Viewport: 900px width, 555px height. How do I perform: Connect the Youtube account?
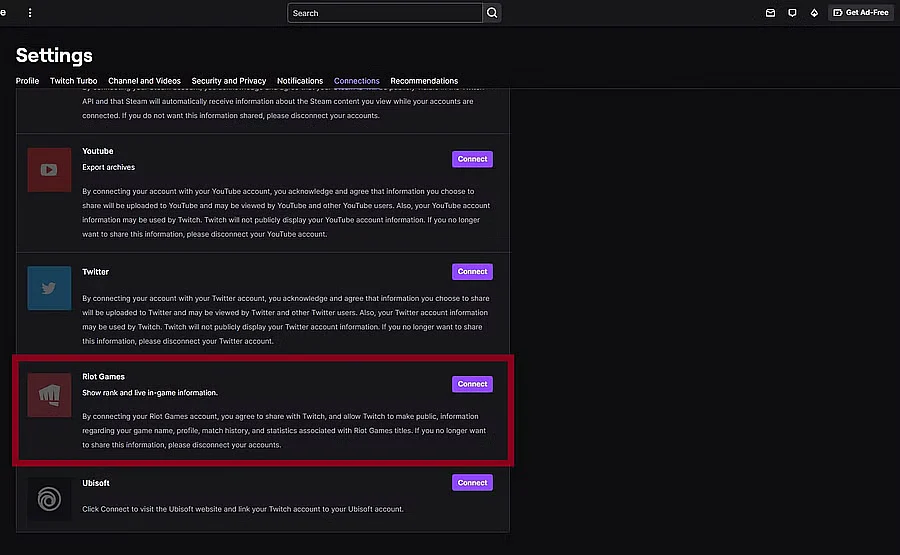tap(472, 159)
